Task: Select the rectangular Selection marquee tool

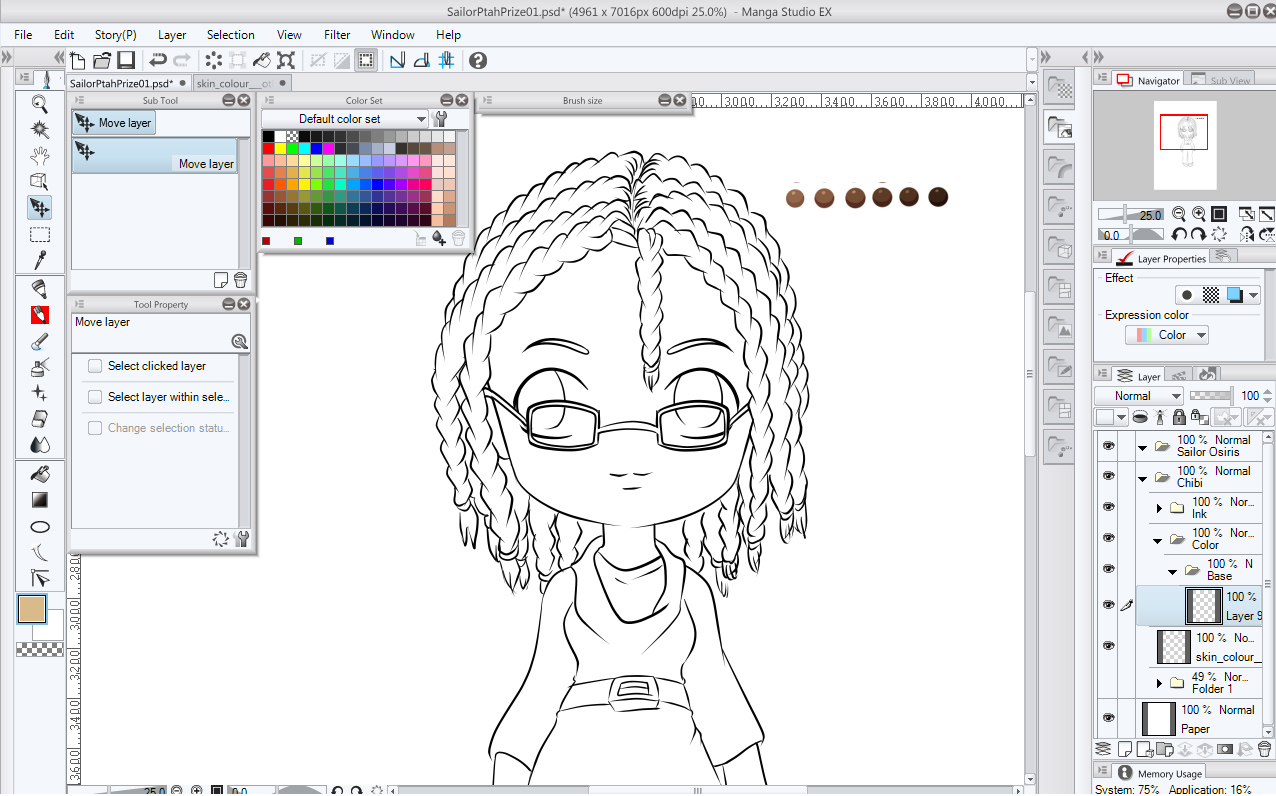Action: coord(40,234)
